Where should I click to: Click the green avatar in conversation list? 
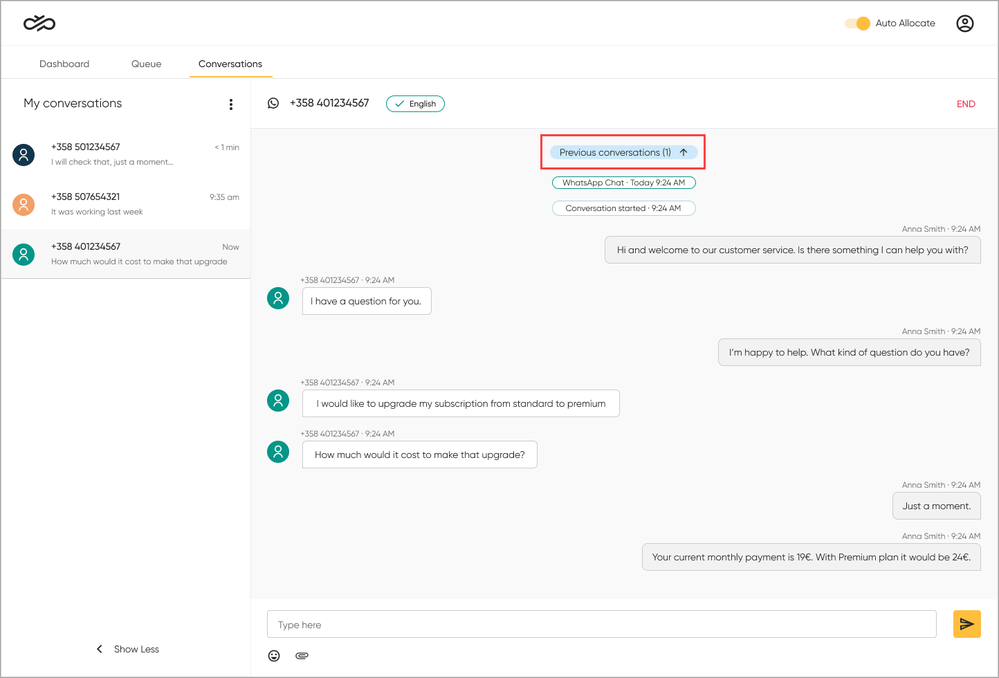[x=24, y=254]
